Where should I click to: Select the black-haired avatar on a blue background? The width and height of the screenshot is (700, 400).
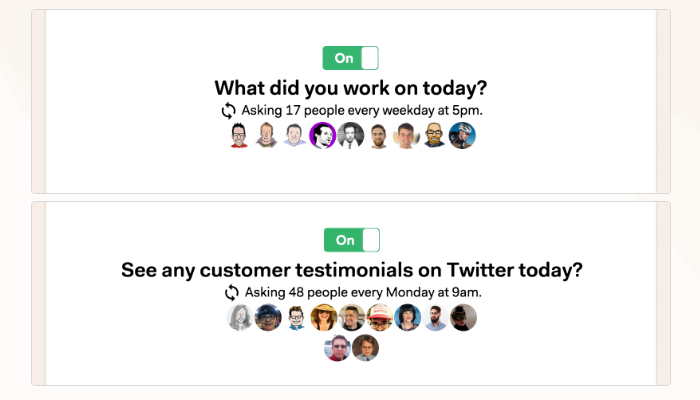tap(408, 318)
